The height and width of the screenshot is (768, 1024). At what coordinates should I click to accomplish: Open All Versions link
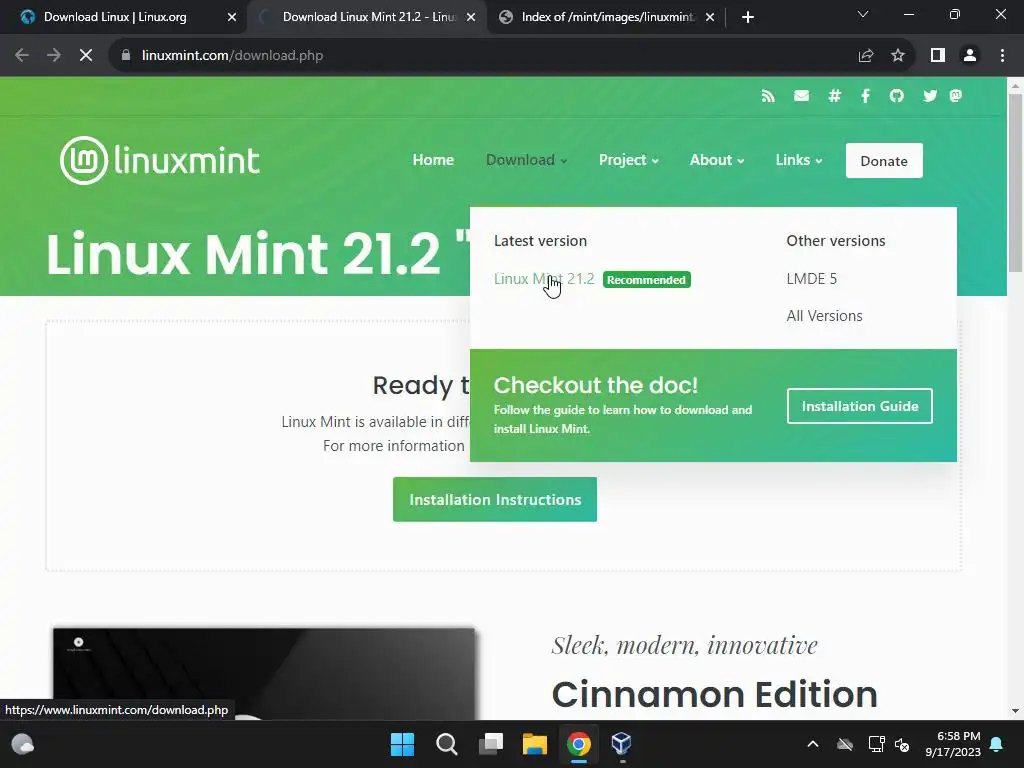[x=824, y=316]
